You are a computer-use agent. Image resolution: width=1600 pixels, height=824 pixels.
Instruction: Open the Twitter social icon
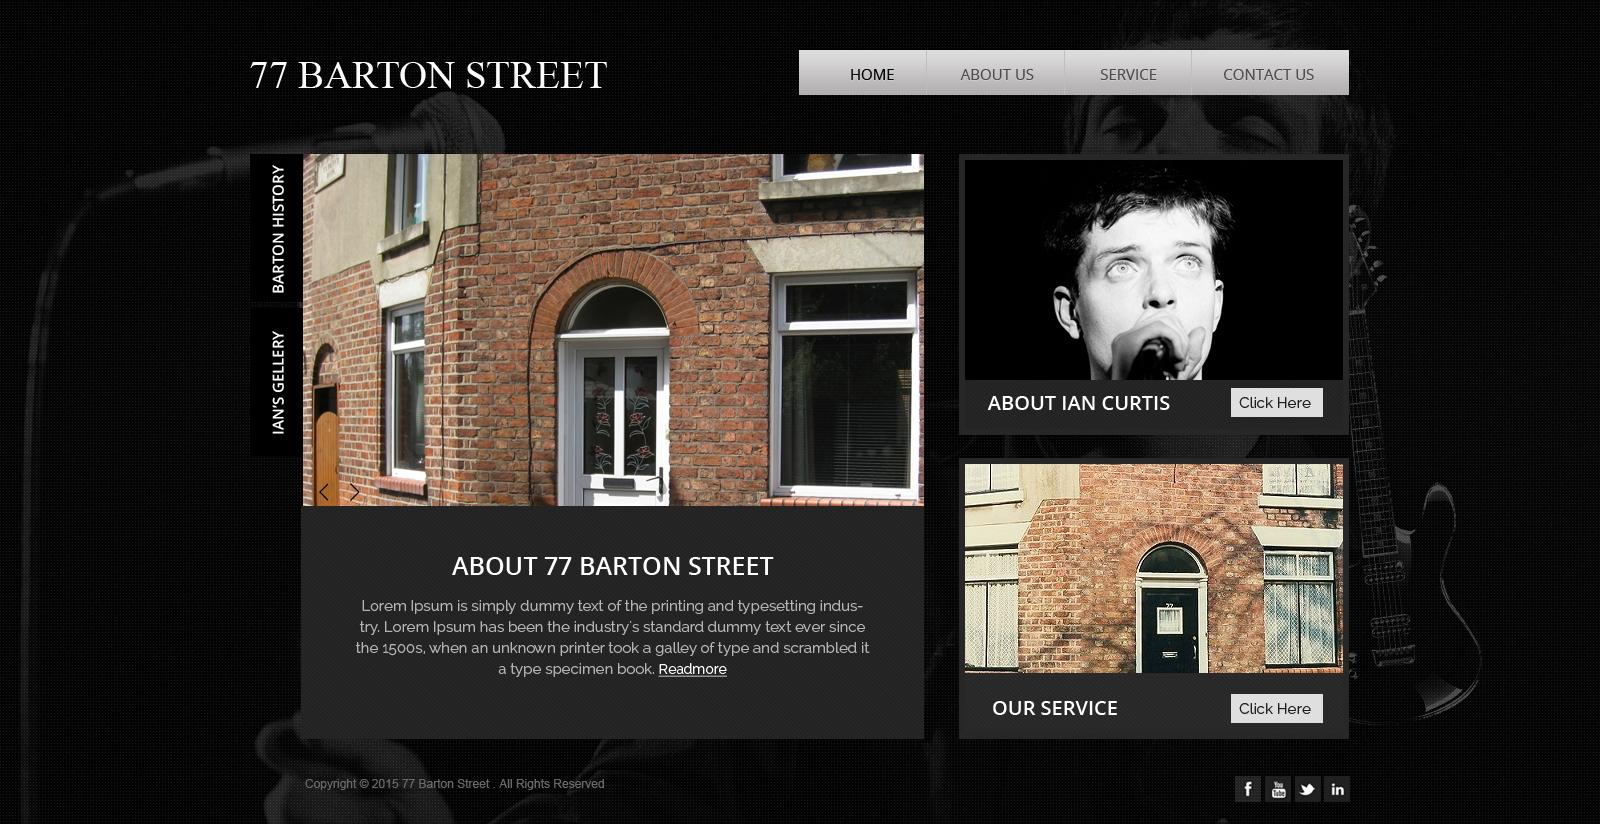click(x=1308, y=789)
